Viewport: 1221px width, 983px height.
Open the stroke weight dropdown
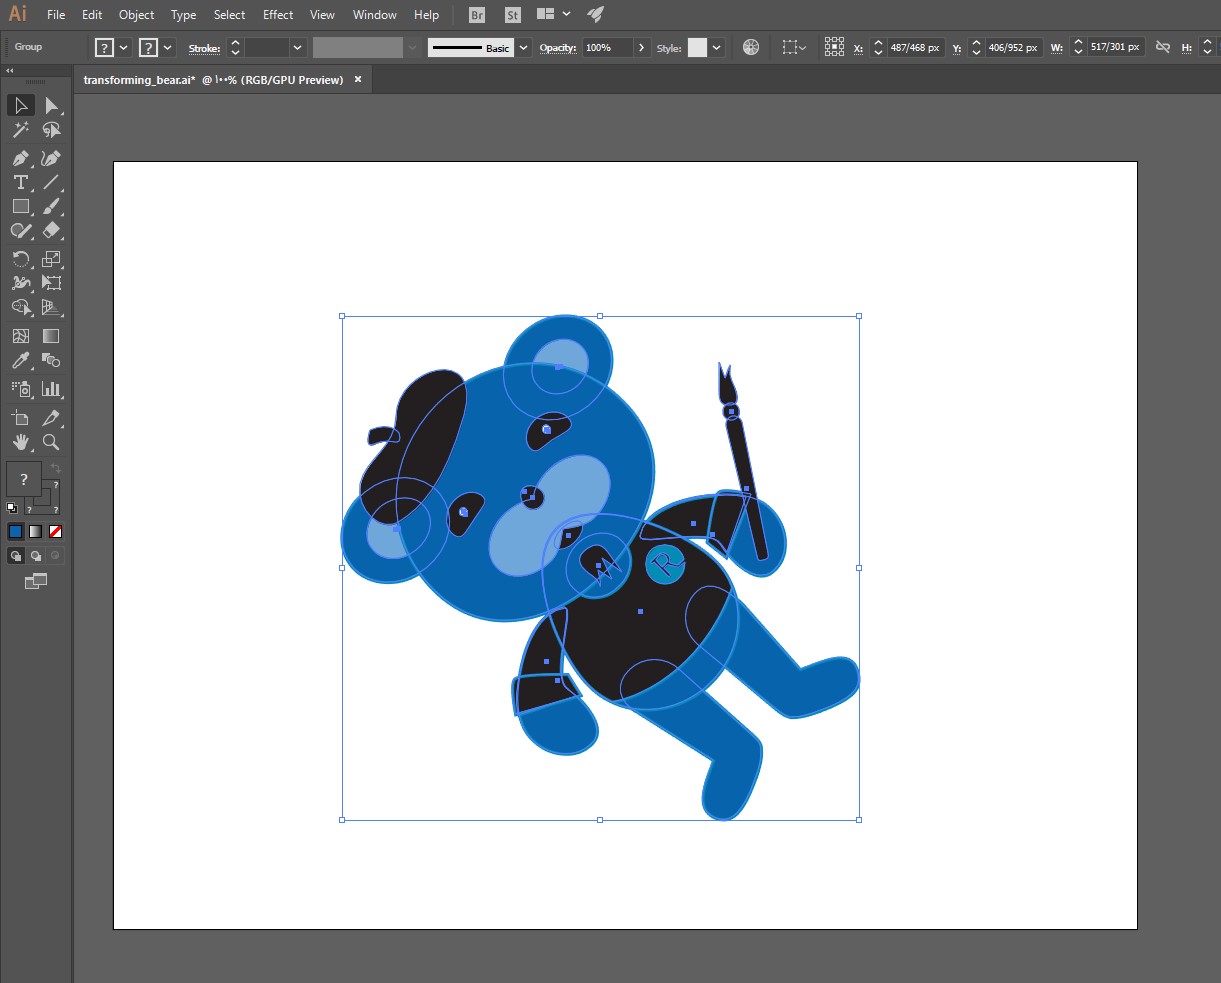[298, 47]
